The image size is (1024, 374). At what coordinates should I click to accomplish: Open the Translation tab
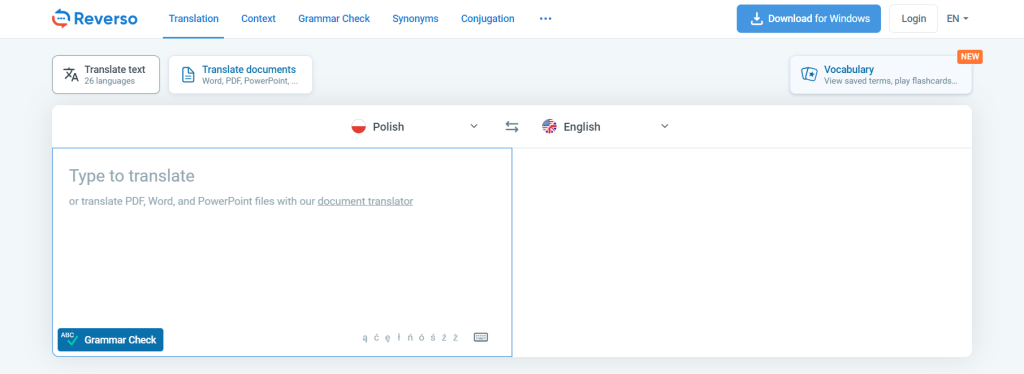tap(193, 18)
